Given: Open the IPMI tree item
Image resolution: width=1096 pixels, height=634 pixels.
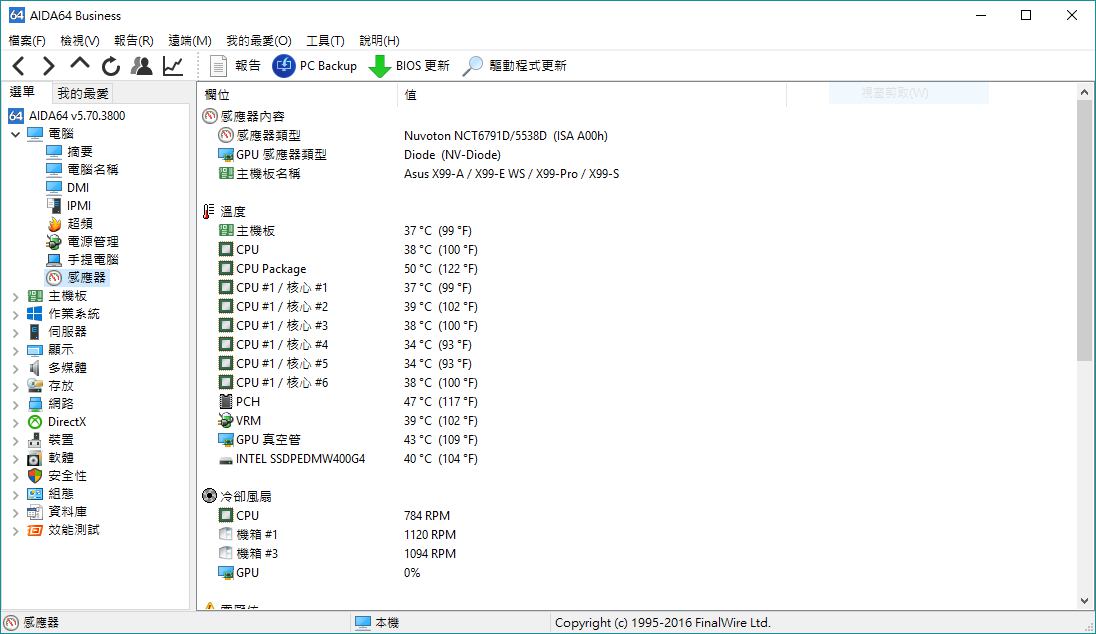Looking at the screenshot, I should tap(68, 206).
